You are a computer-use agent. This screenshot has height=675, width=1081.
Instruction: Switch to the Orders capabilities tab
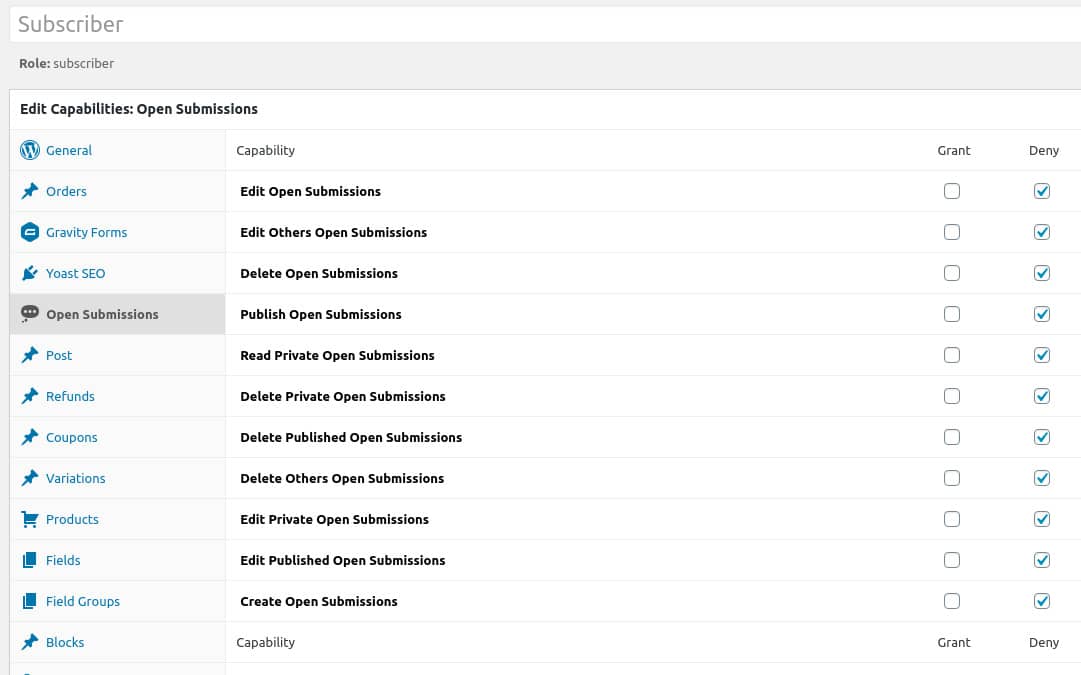[x=117, y=191]
